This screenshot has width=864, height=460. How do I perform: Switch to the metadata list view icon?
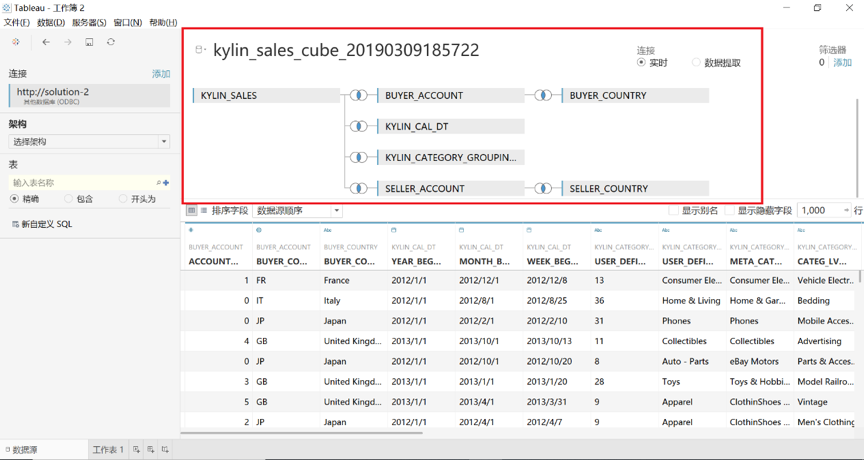coord(204,210)
